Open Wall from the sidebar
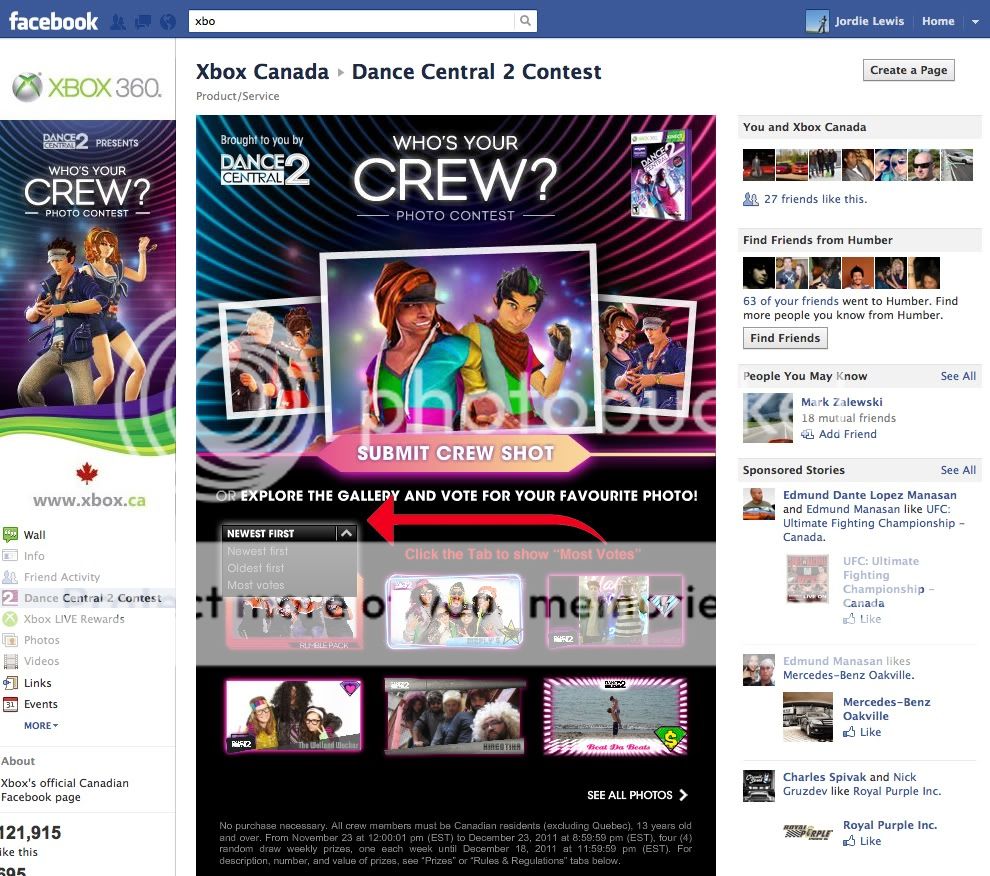This screenshot has width=990, height=876. click(x=35, y=535)
